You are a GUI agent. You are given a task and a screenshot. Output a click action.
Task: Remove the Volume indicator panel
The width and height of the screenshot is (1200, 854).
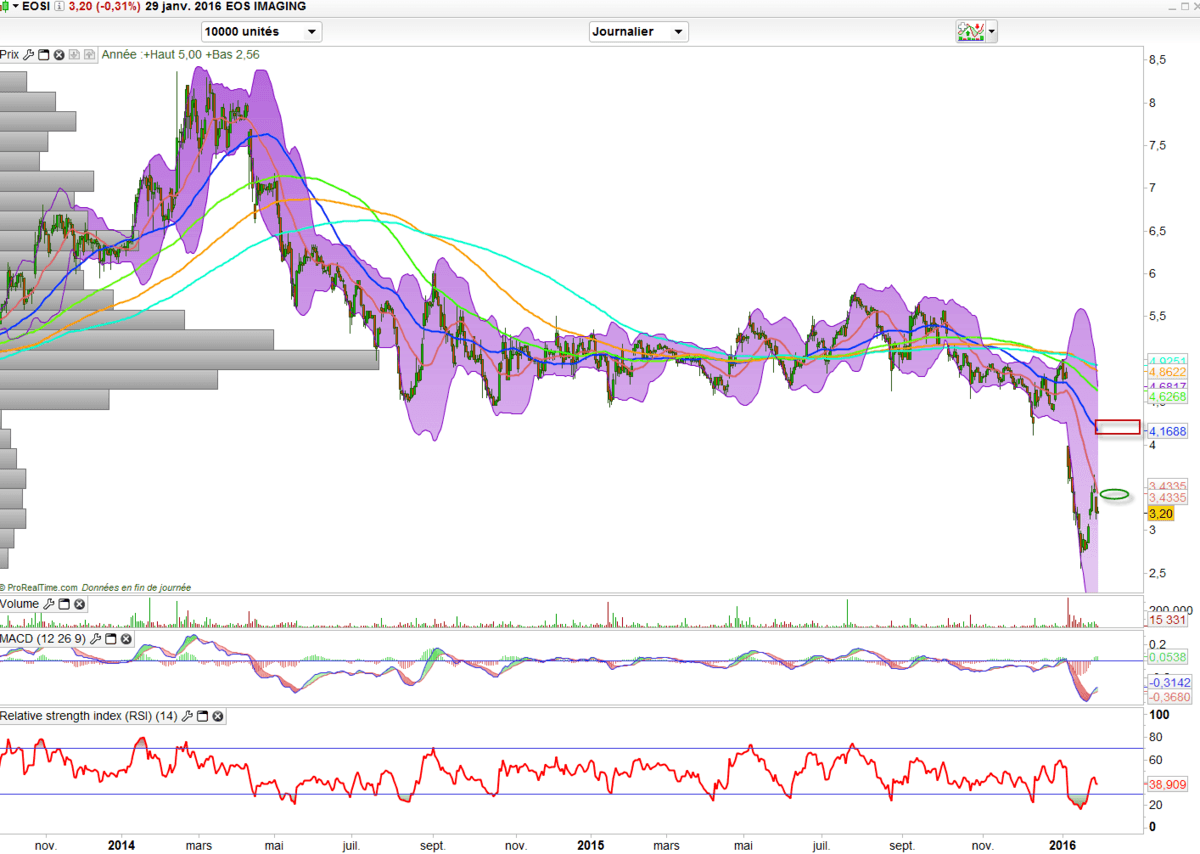(x=79, y=604)
